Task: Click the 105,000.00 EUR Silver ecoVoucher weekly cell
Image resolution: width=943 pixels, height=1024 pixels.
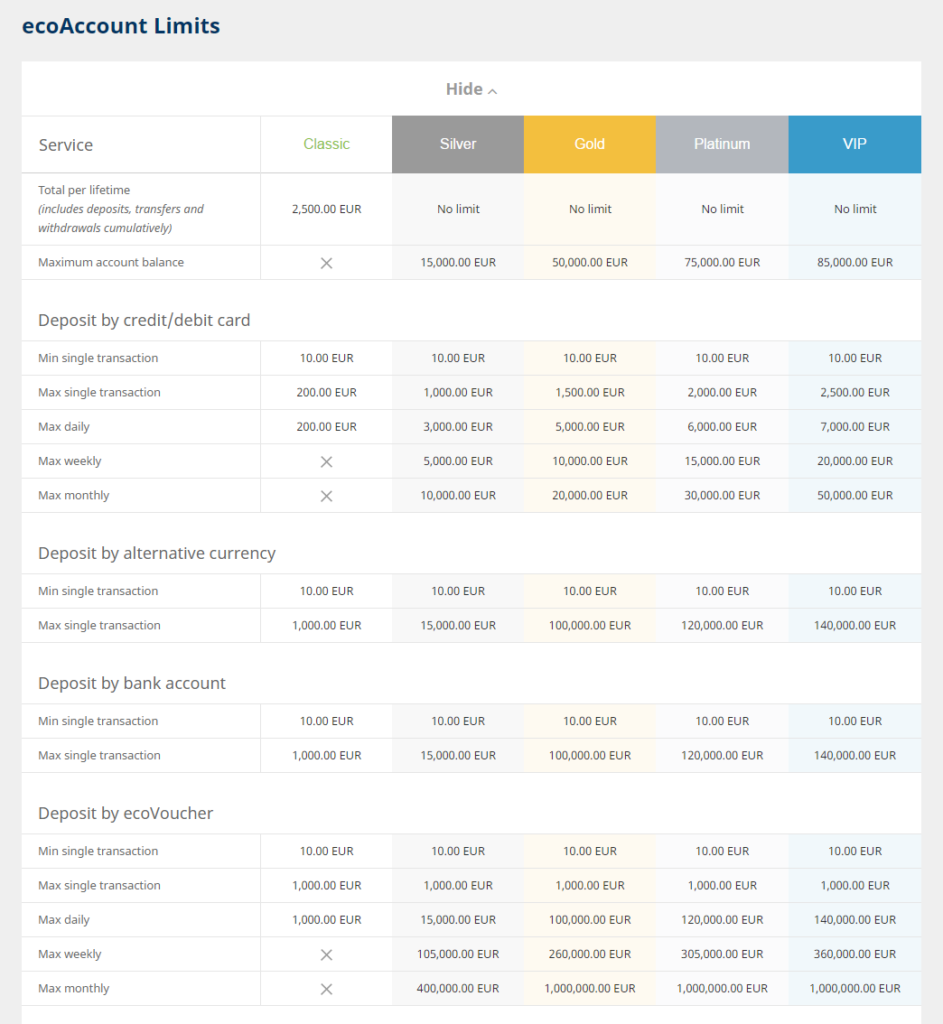Action: coord(458,954)
